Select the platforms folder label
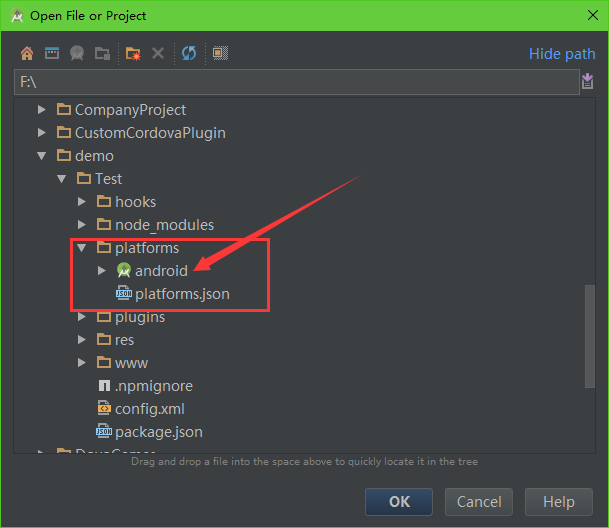This screenshot has height=528, width=609. click(x=147, y=248)
